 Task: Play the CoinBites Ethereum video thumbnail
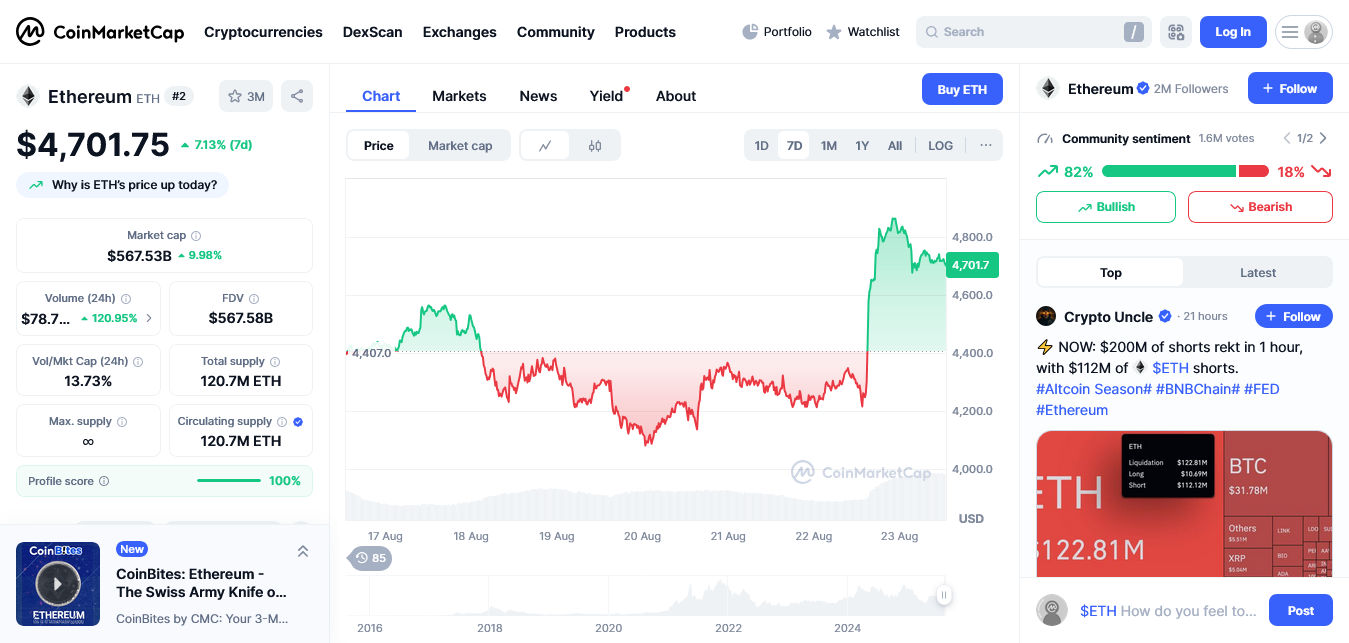click(58, 584)
